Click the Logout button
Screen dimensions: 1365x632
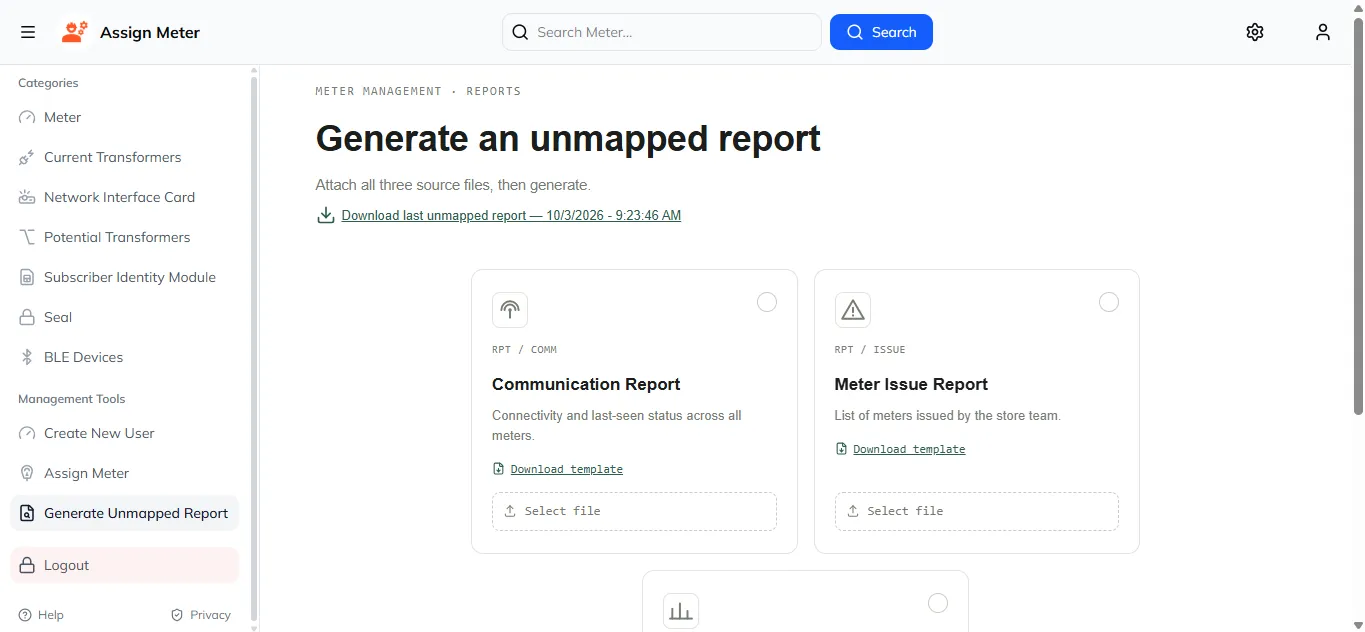(125, 565)
